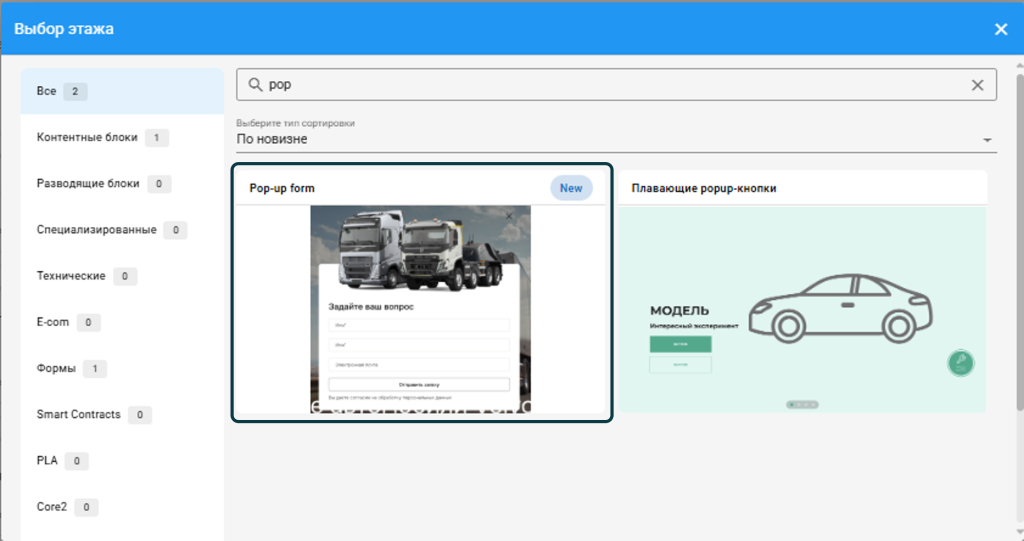This screenshot has height=541, width=1024.
Task: Click the vertical scrollbar of the dialog
Action: 1019,242
